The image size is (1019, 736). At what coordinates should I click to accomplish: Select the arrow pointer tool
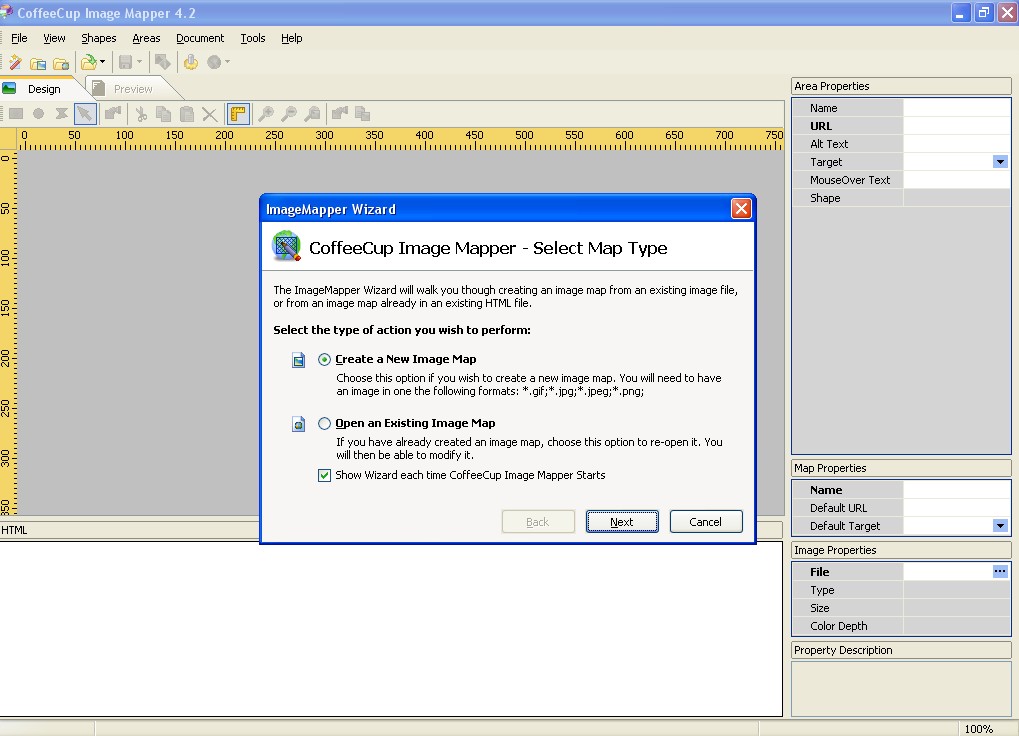click(x=84, y=114)
